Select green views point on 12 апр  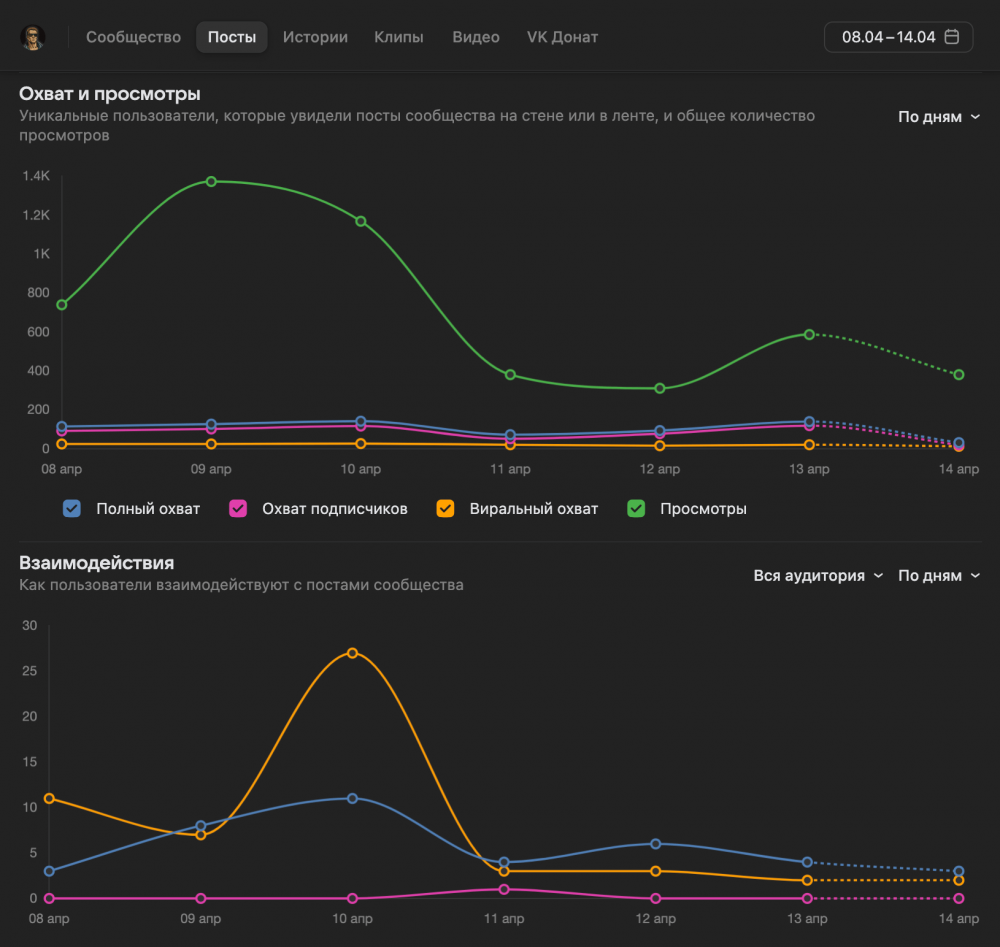coord(660,388)
